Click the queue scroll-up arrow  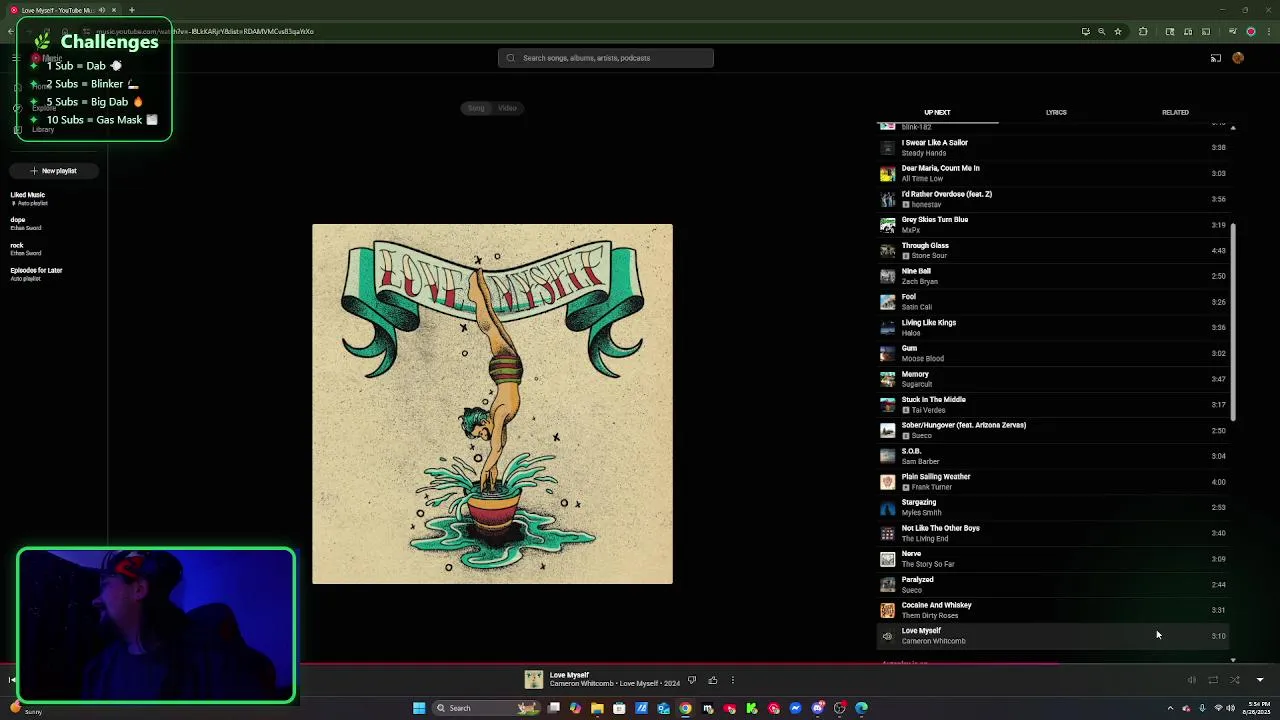(1233, 128)
